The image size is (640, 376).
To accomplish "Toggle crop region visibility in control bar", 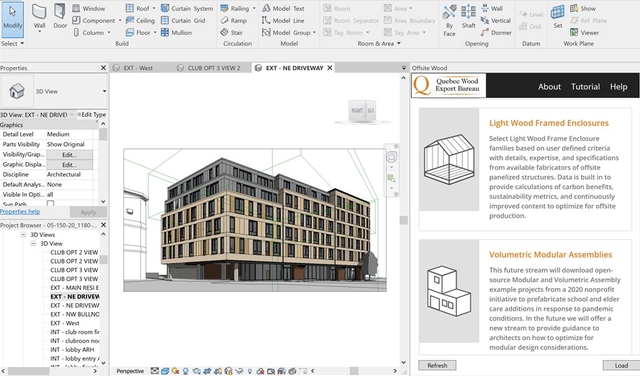I will pos(217,371).
